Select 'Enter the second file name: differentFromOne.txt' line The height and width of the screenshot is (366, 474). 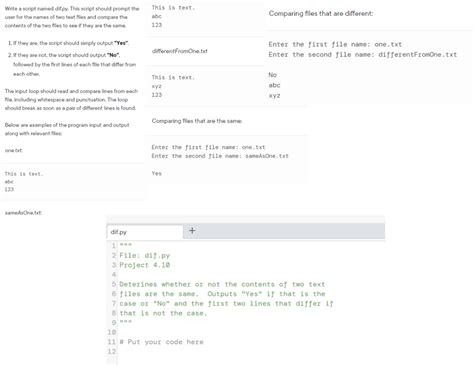point(363,55)
